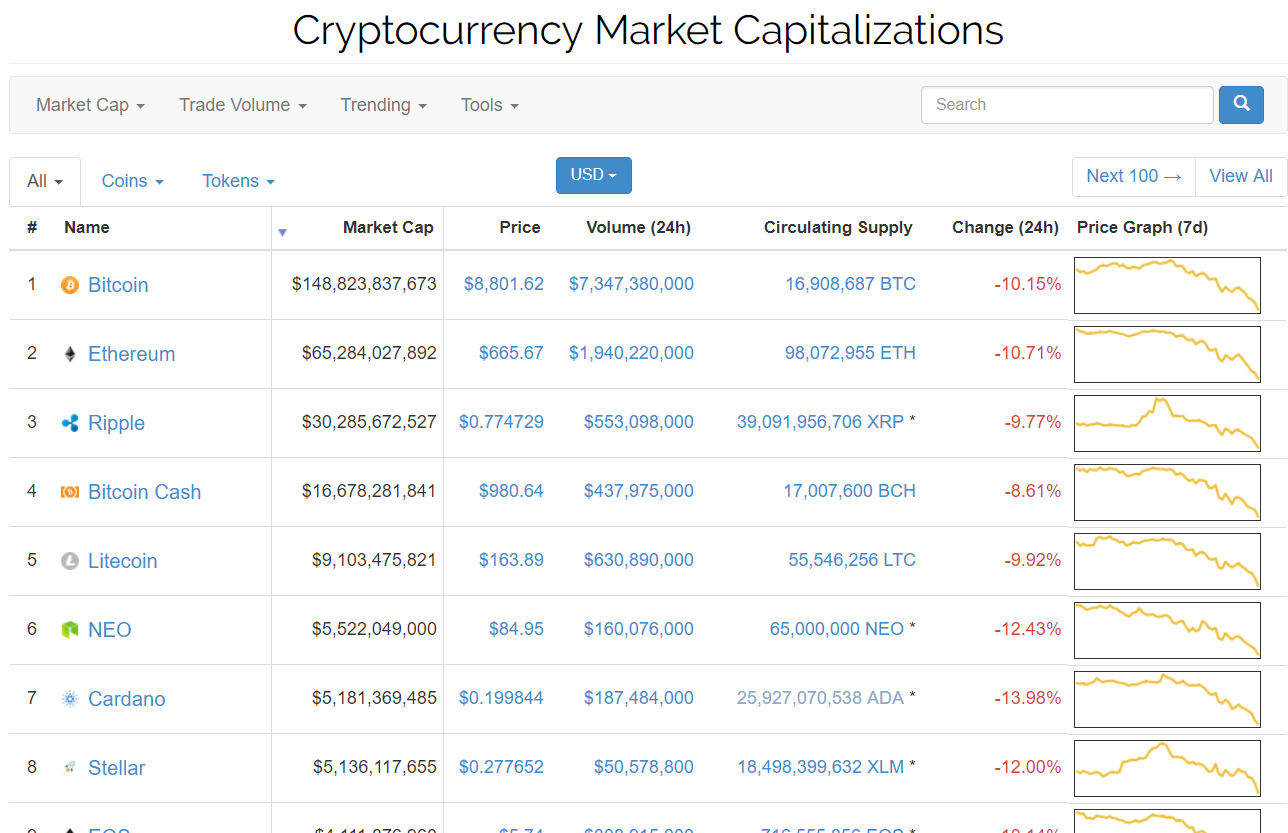The width and height of the screenshot is (1288, 833).
Task: Click the Ripple logo icon
Action: 70,423
